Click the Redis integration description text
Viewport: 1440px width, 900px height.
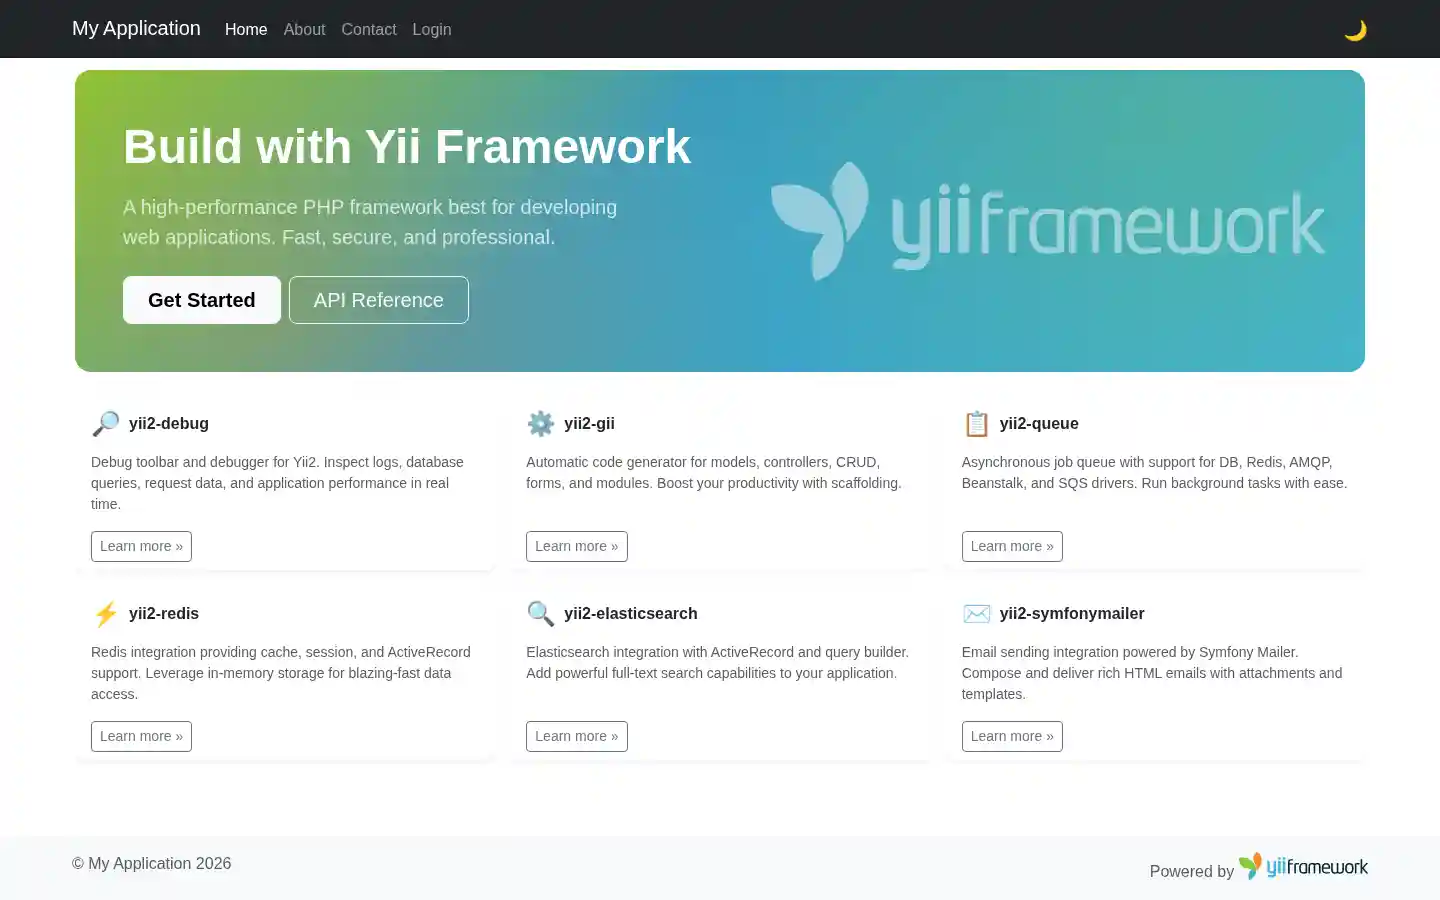(281, 673)
